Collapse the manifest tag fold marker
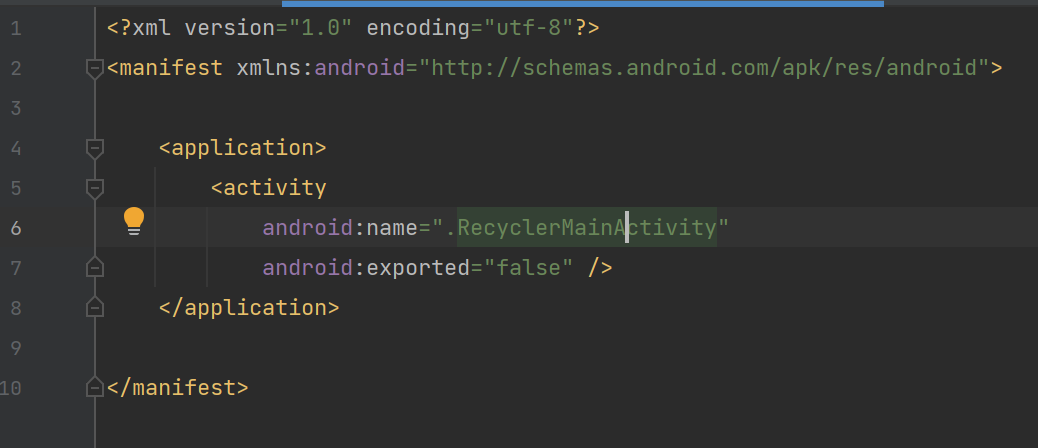Screen dimensions: 1038x448 (x=95, y=68)
